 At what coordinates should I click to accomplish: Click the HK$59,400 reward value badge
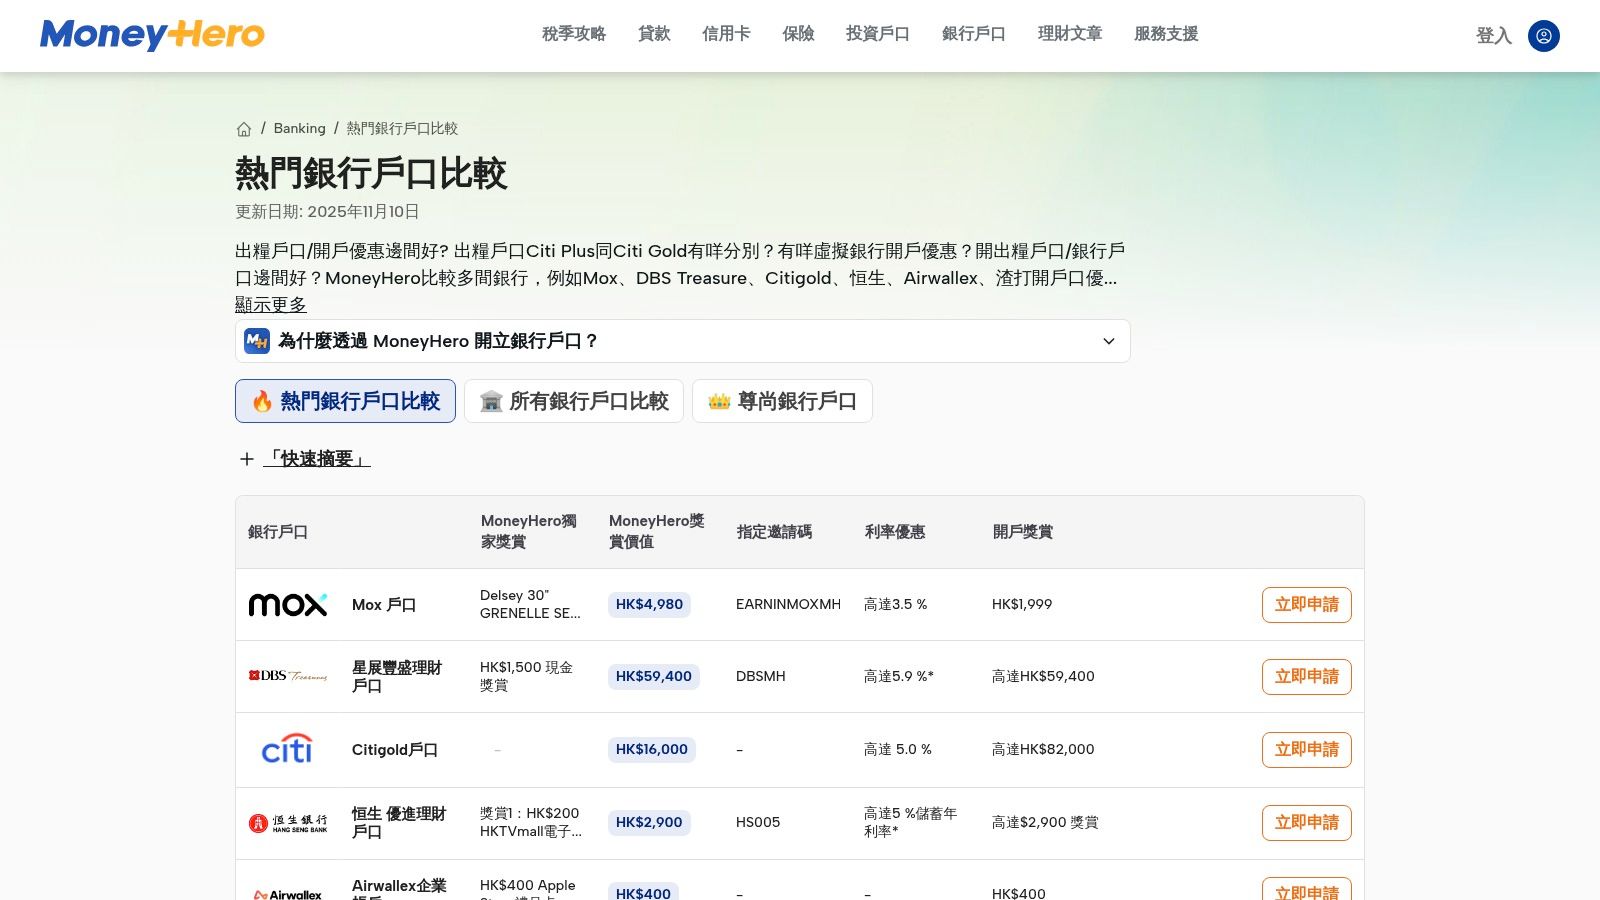[654, 677]
